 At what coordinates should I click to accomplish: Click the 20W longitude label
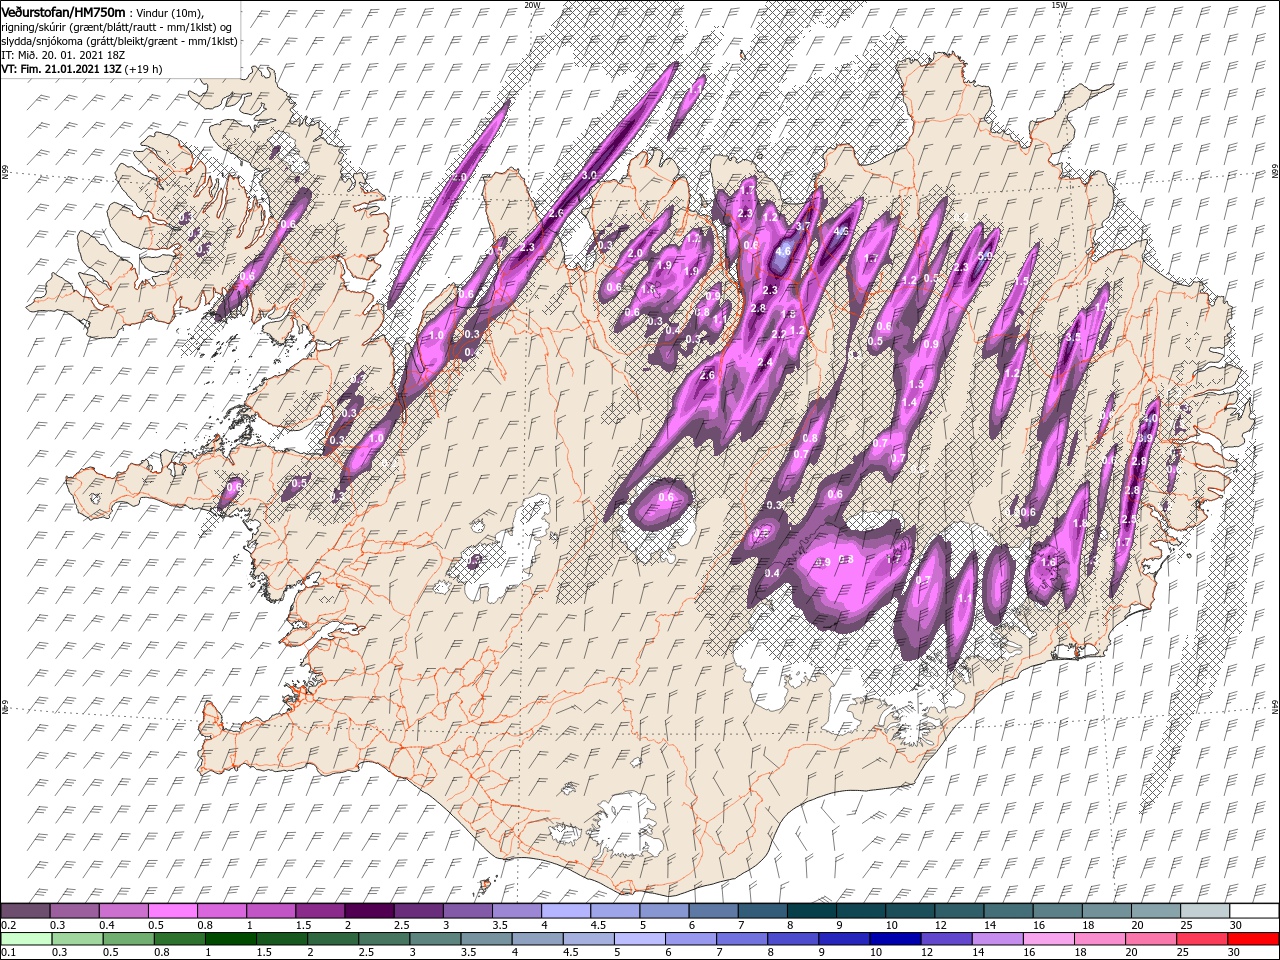pyautogui.click(x=532, y=5)
